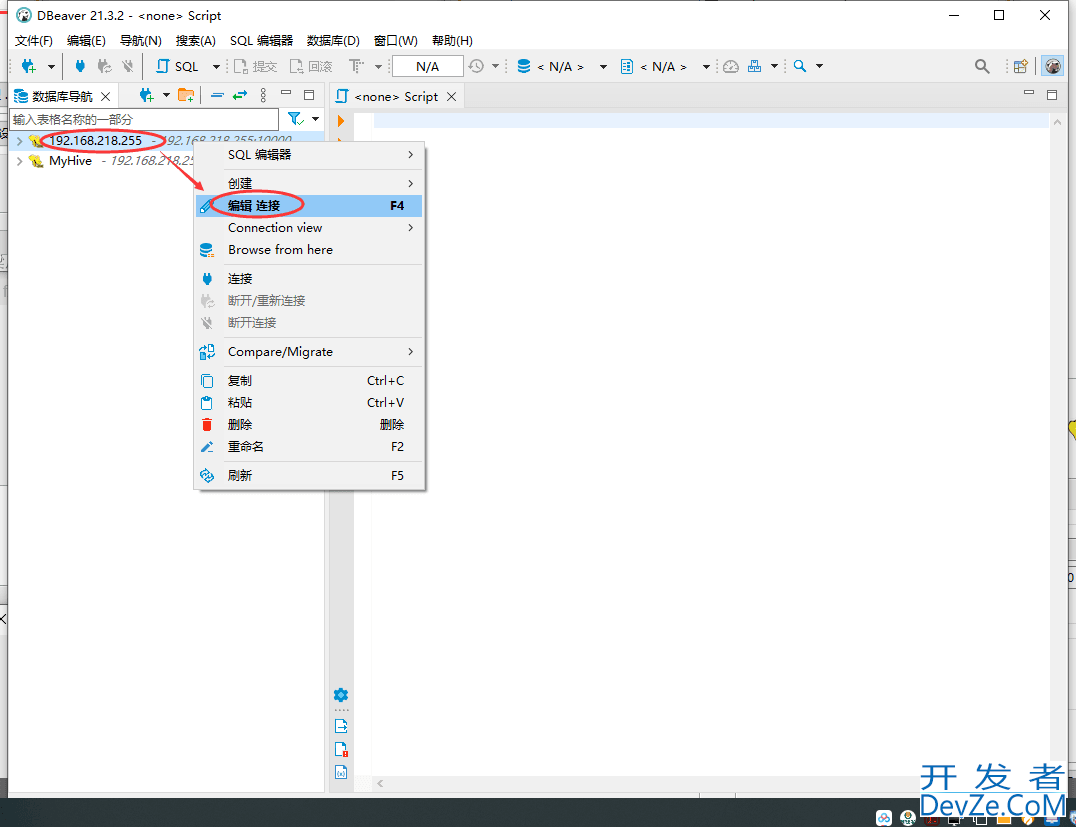Click the Disconnect icon in main toolbar
The image size is (1076, 827).
point(128,67)
